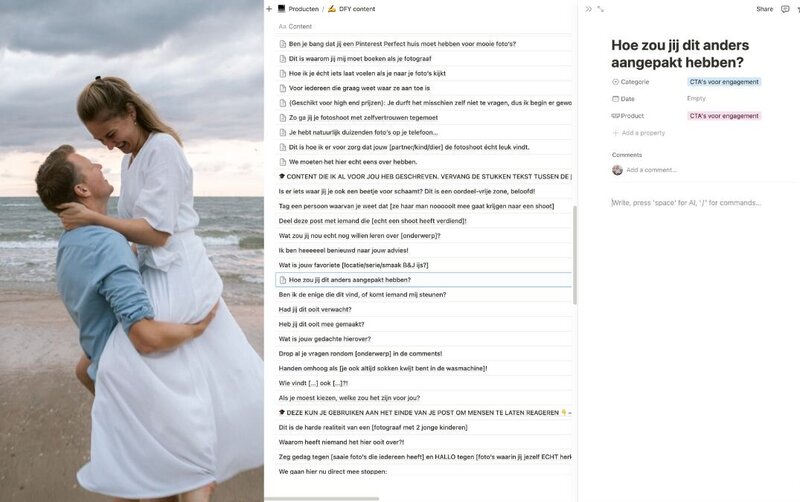This screenshot has width=800, height=502.
Task: Click page icon next to 'Hoe zou jij dit anders aangepakt hebben?'
Action: 283,280
